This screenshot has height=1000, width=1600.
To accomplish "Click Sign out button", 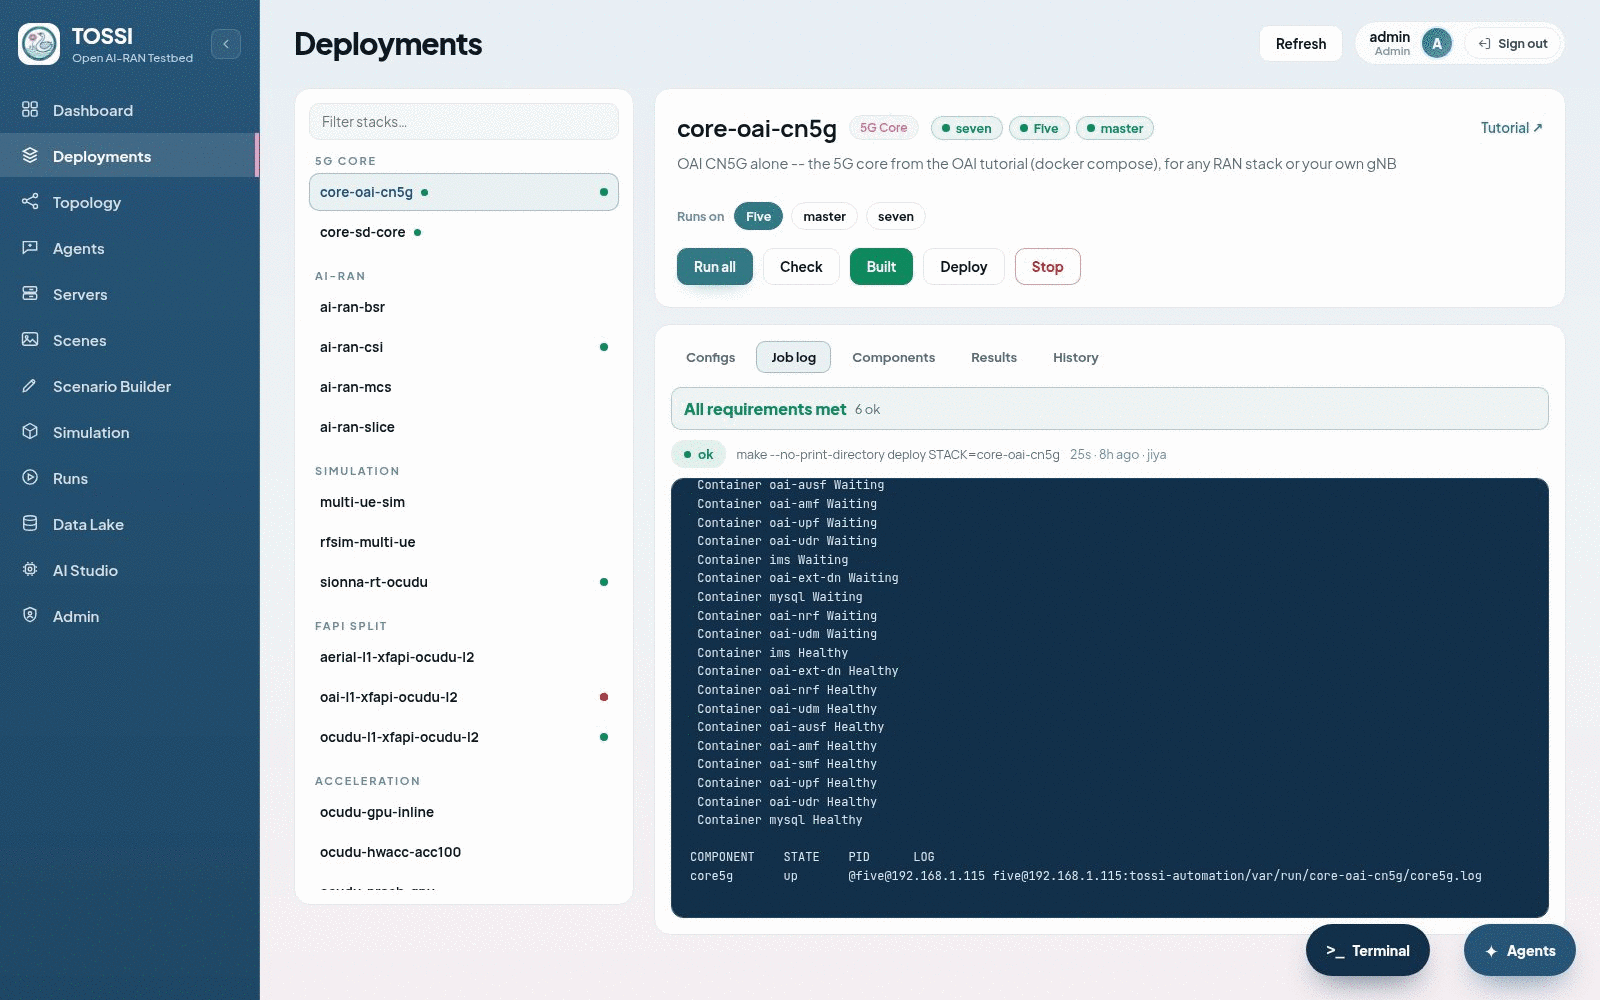I will coord(1513,44).
